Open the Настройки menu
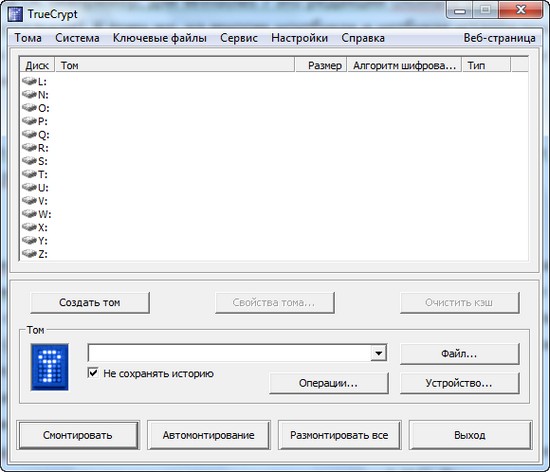 pos(300,38)
